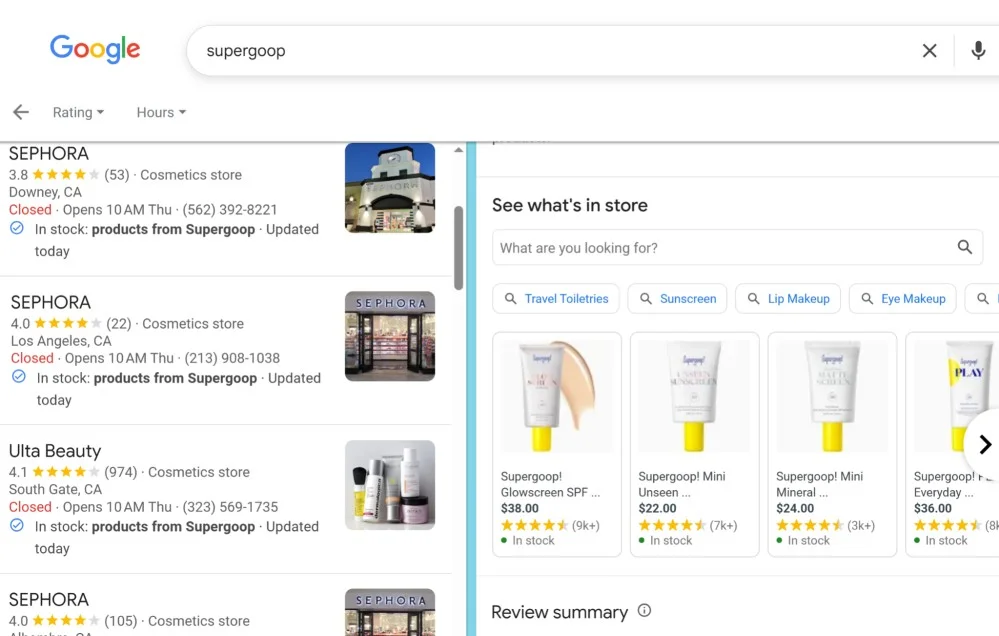
Task: Click the 'Review summary' heading
Action: click(x=559, y=612)
